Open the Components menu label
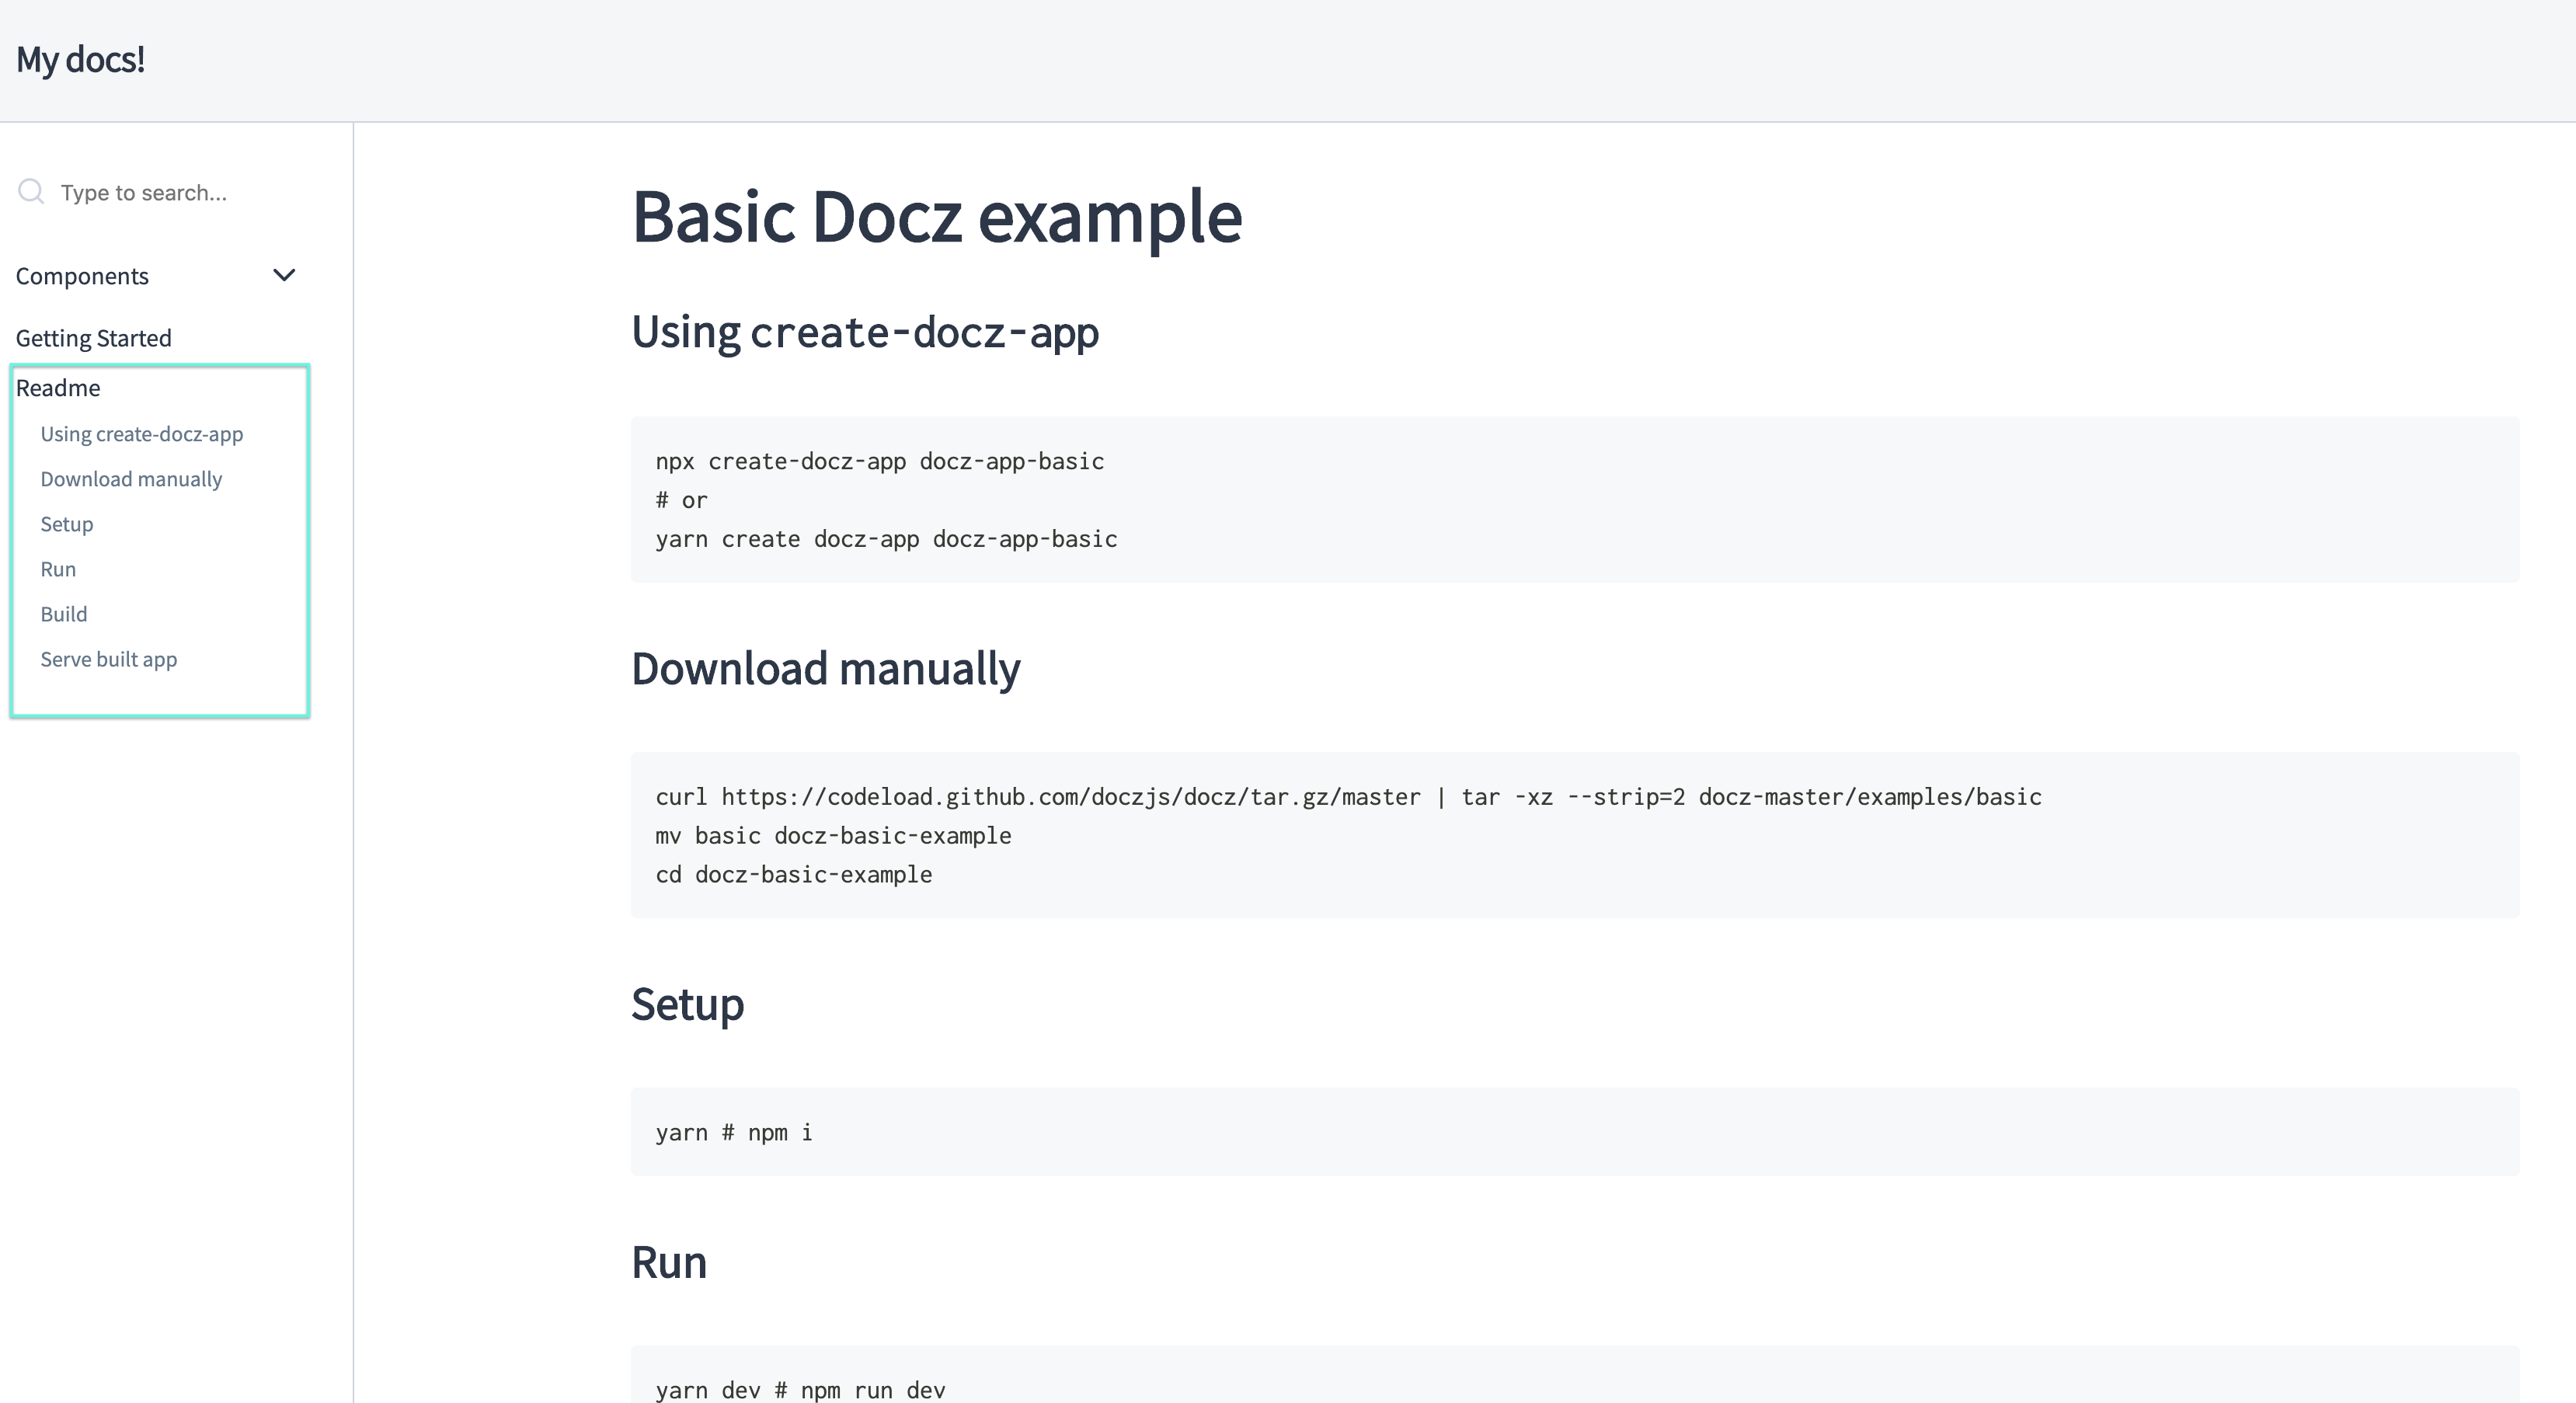The width and height of the screenshot is (2576, 1403). point(82,276)
